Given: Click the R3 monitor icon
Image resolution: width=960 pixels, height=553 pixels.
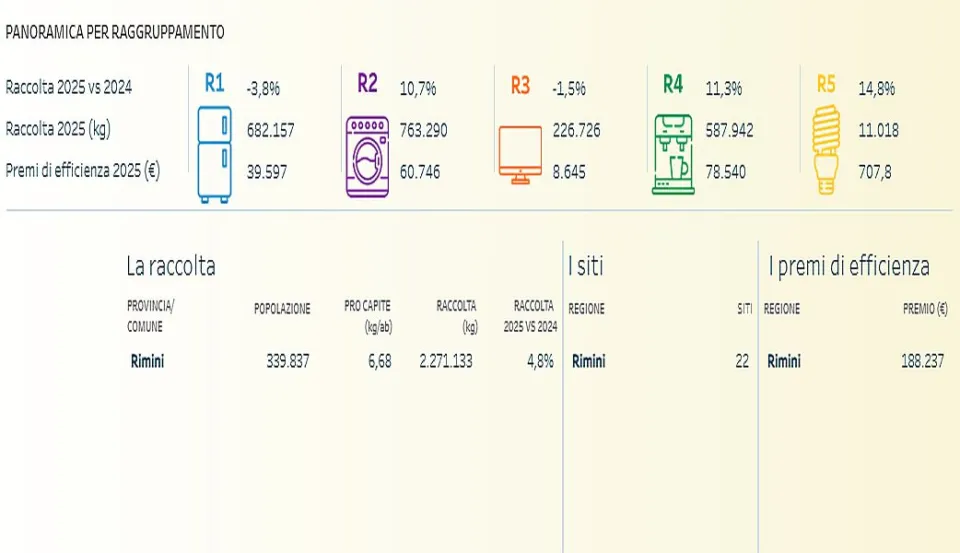Looking at the screenshot, I should [519, 155].
